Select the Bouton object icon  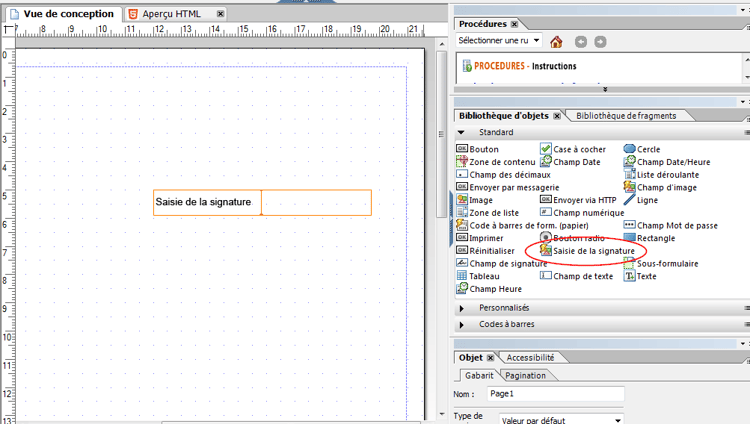462,149
